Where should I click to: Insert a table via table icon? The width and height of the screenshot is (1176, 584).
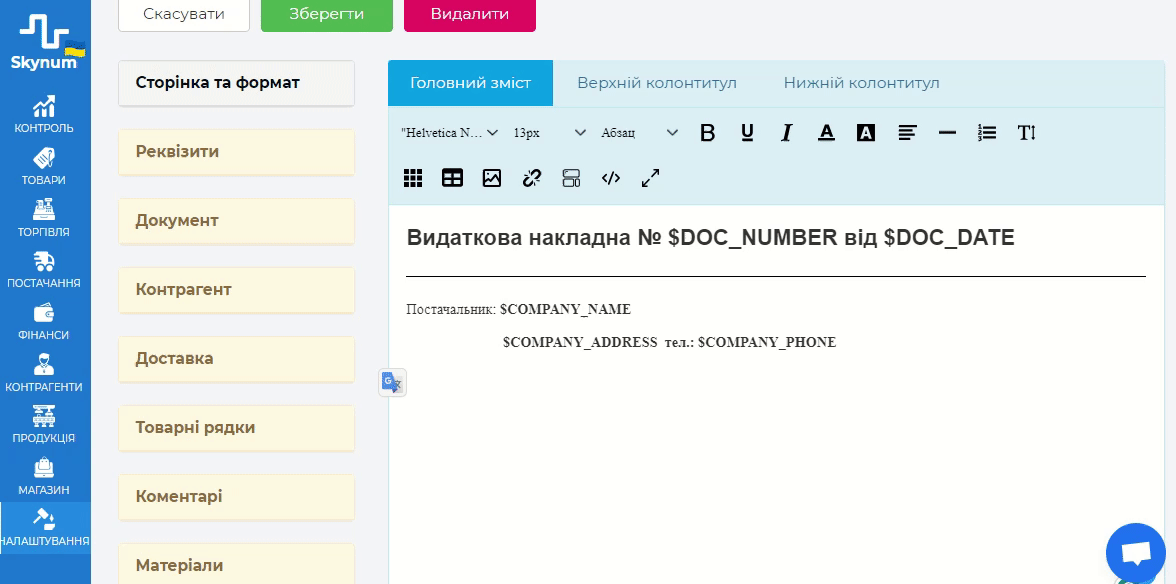(452, 178)
